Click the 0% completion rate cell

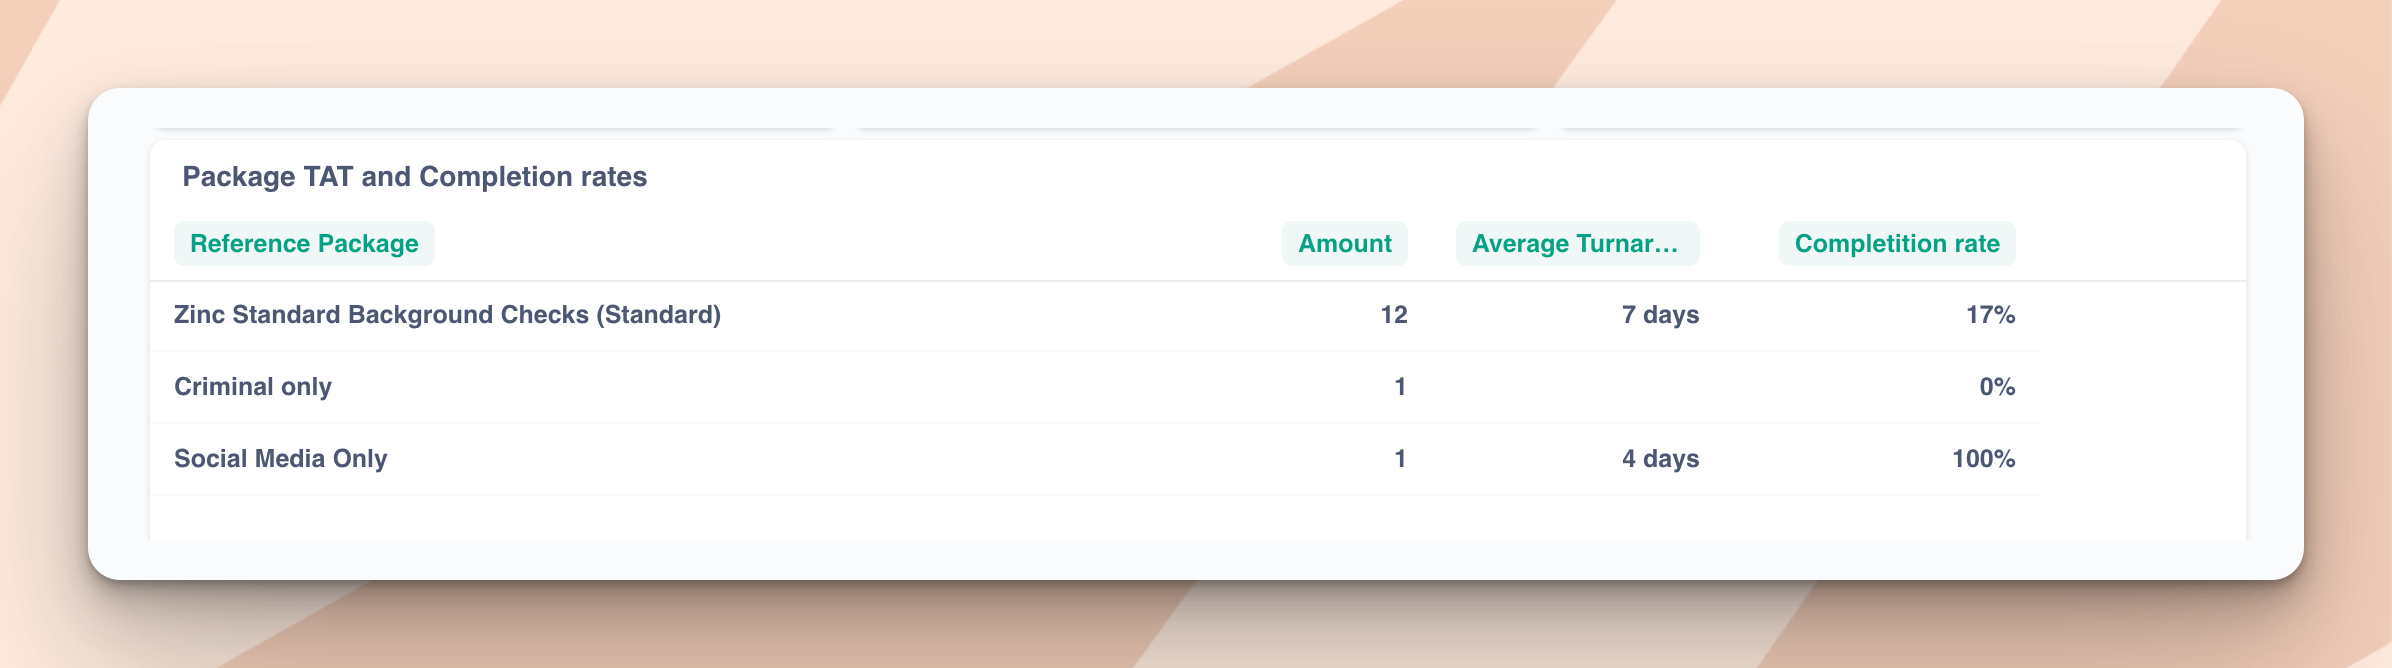tap(1997, 387)
